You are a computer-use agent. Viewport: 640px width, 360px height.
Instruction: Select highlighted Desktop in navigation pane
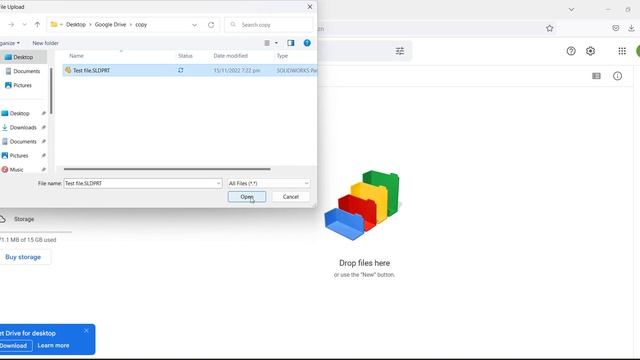click(x=23, y=57)
